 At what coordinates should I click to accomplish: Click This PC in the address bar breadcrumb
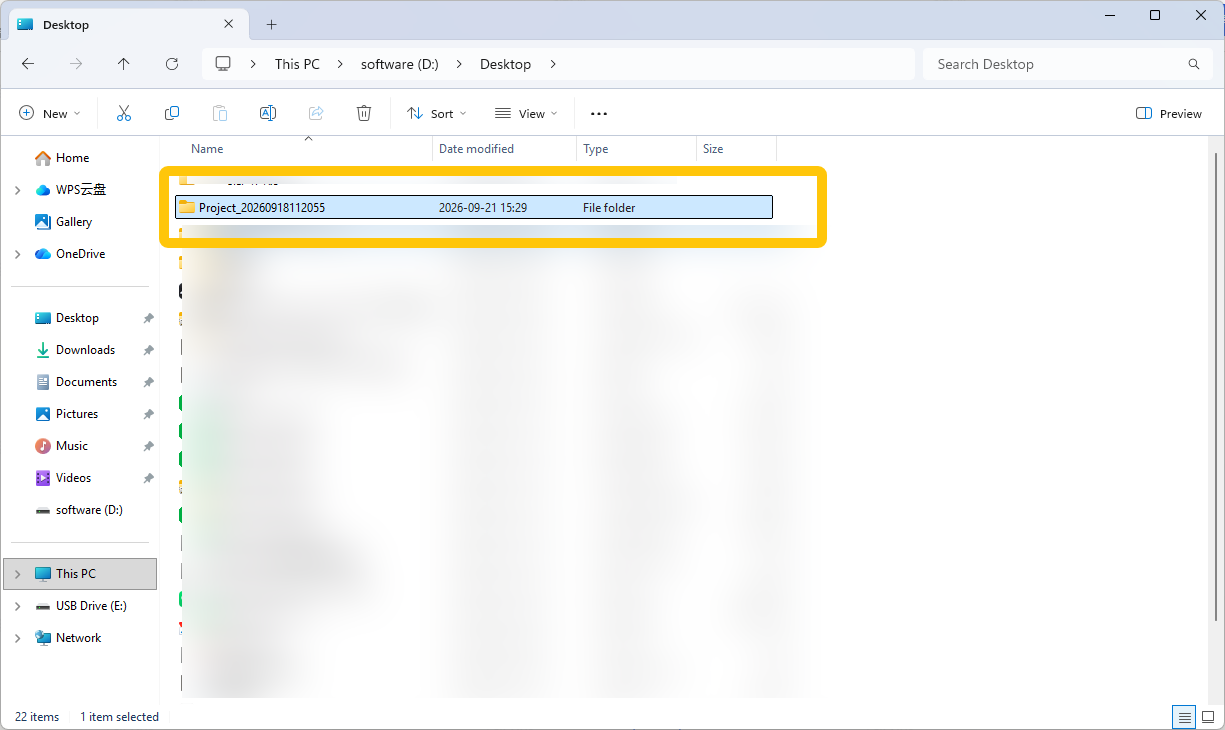tap(298, 64)
